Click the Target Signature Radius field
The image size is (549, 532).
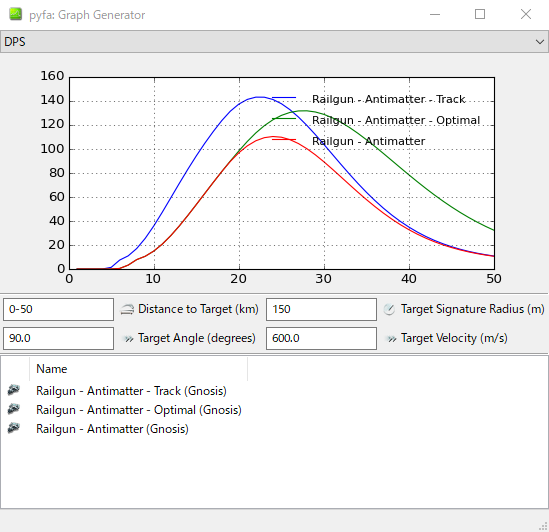[321, 309]
